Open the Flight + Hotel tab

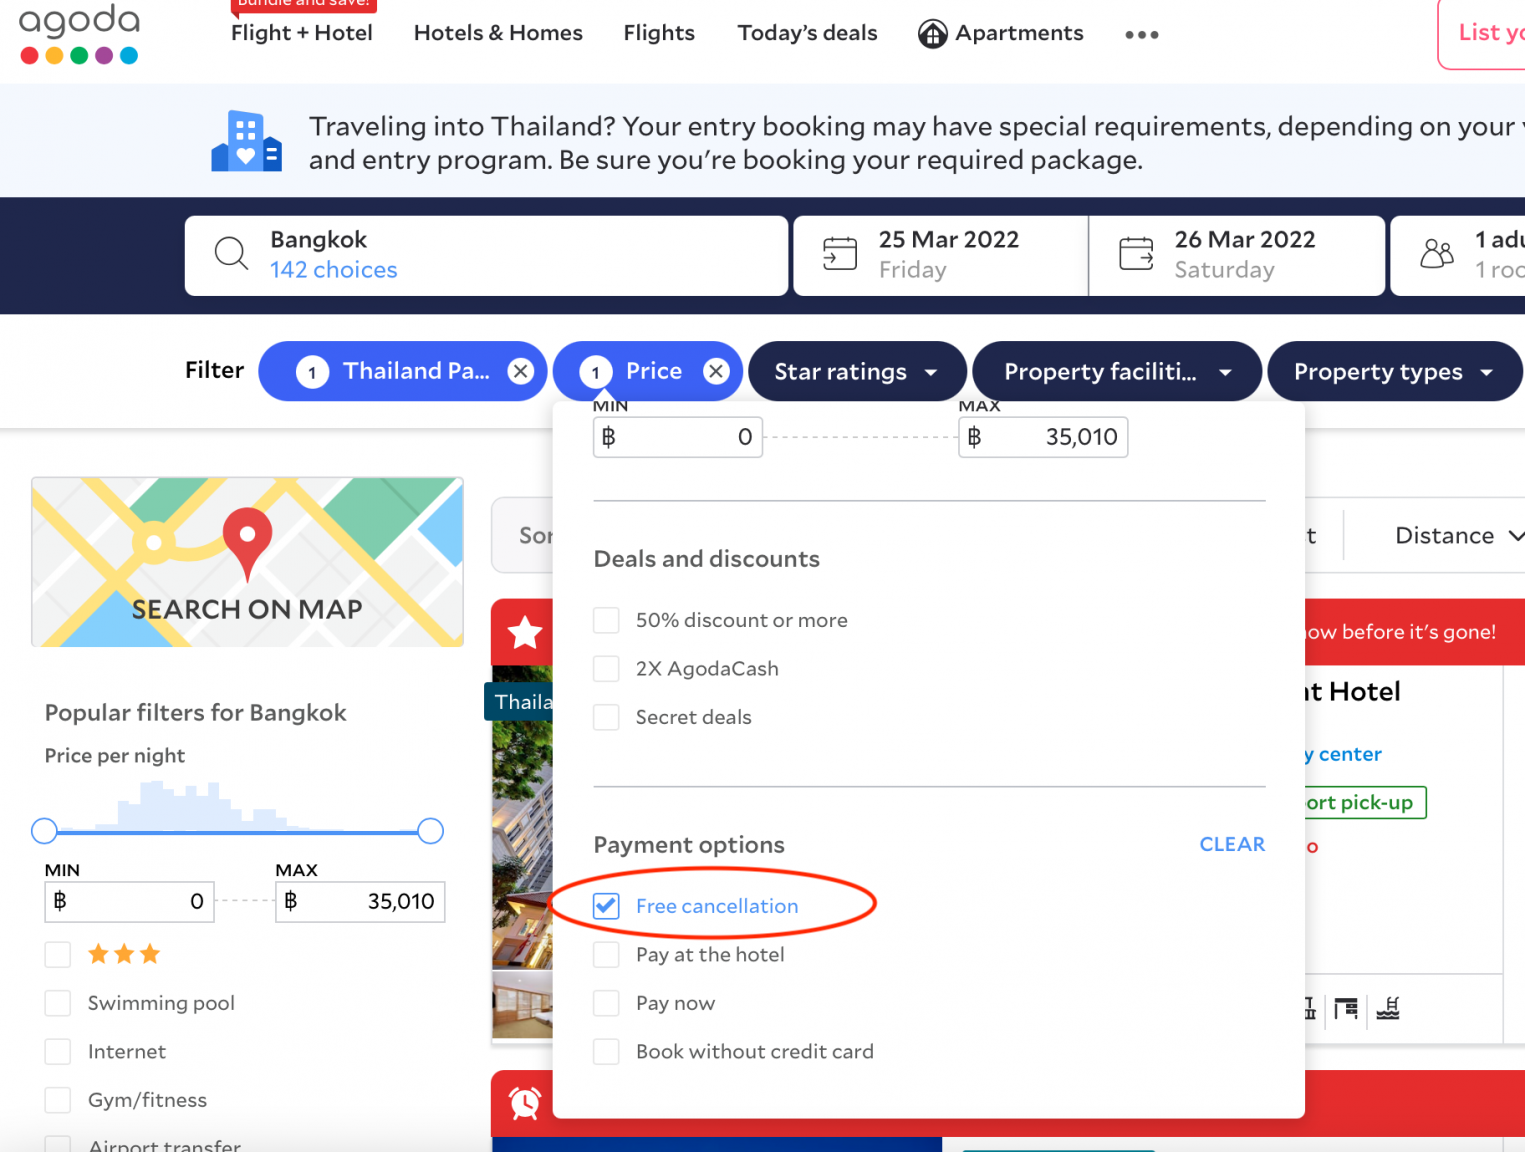[x=301, y=33]
